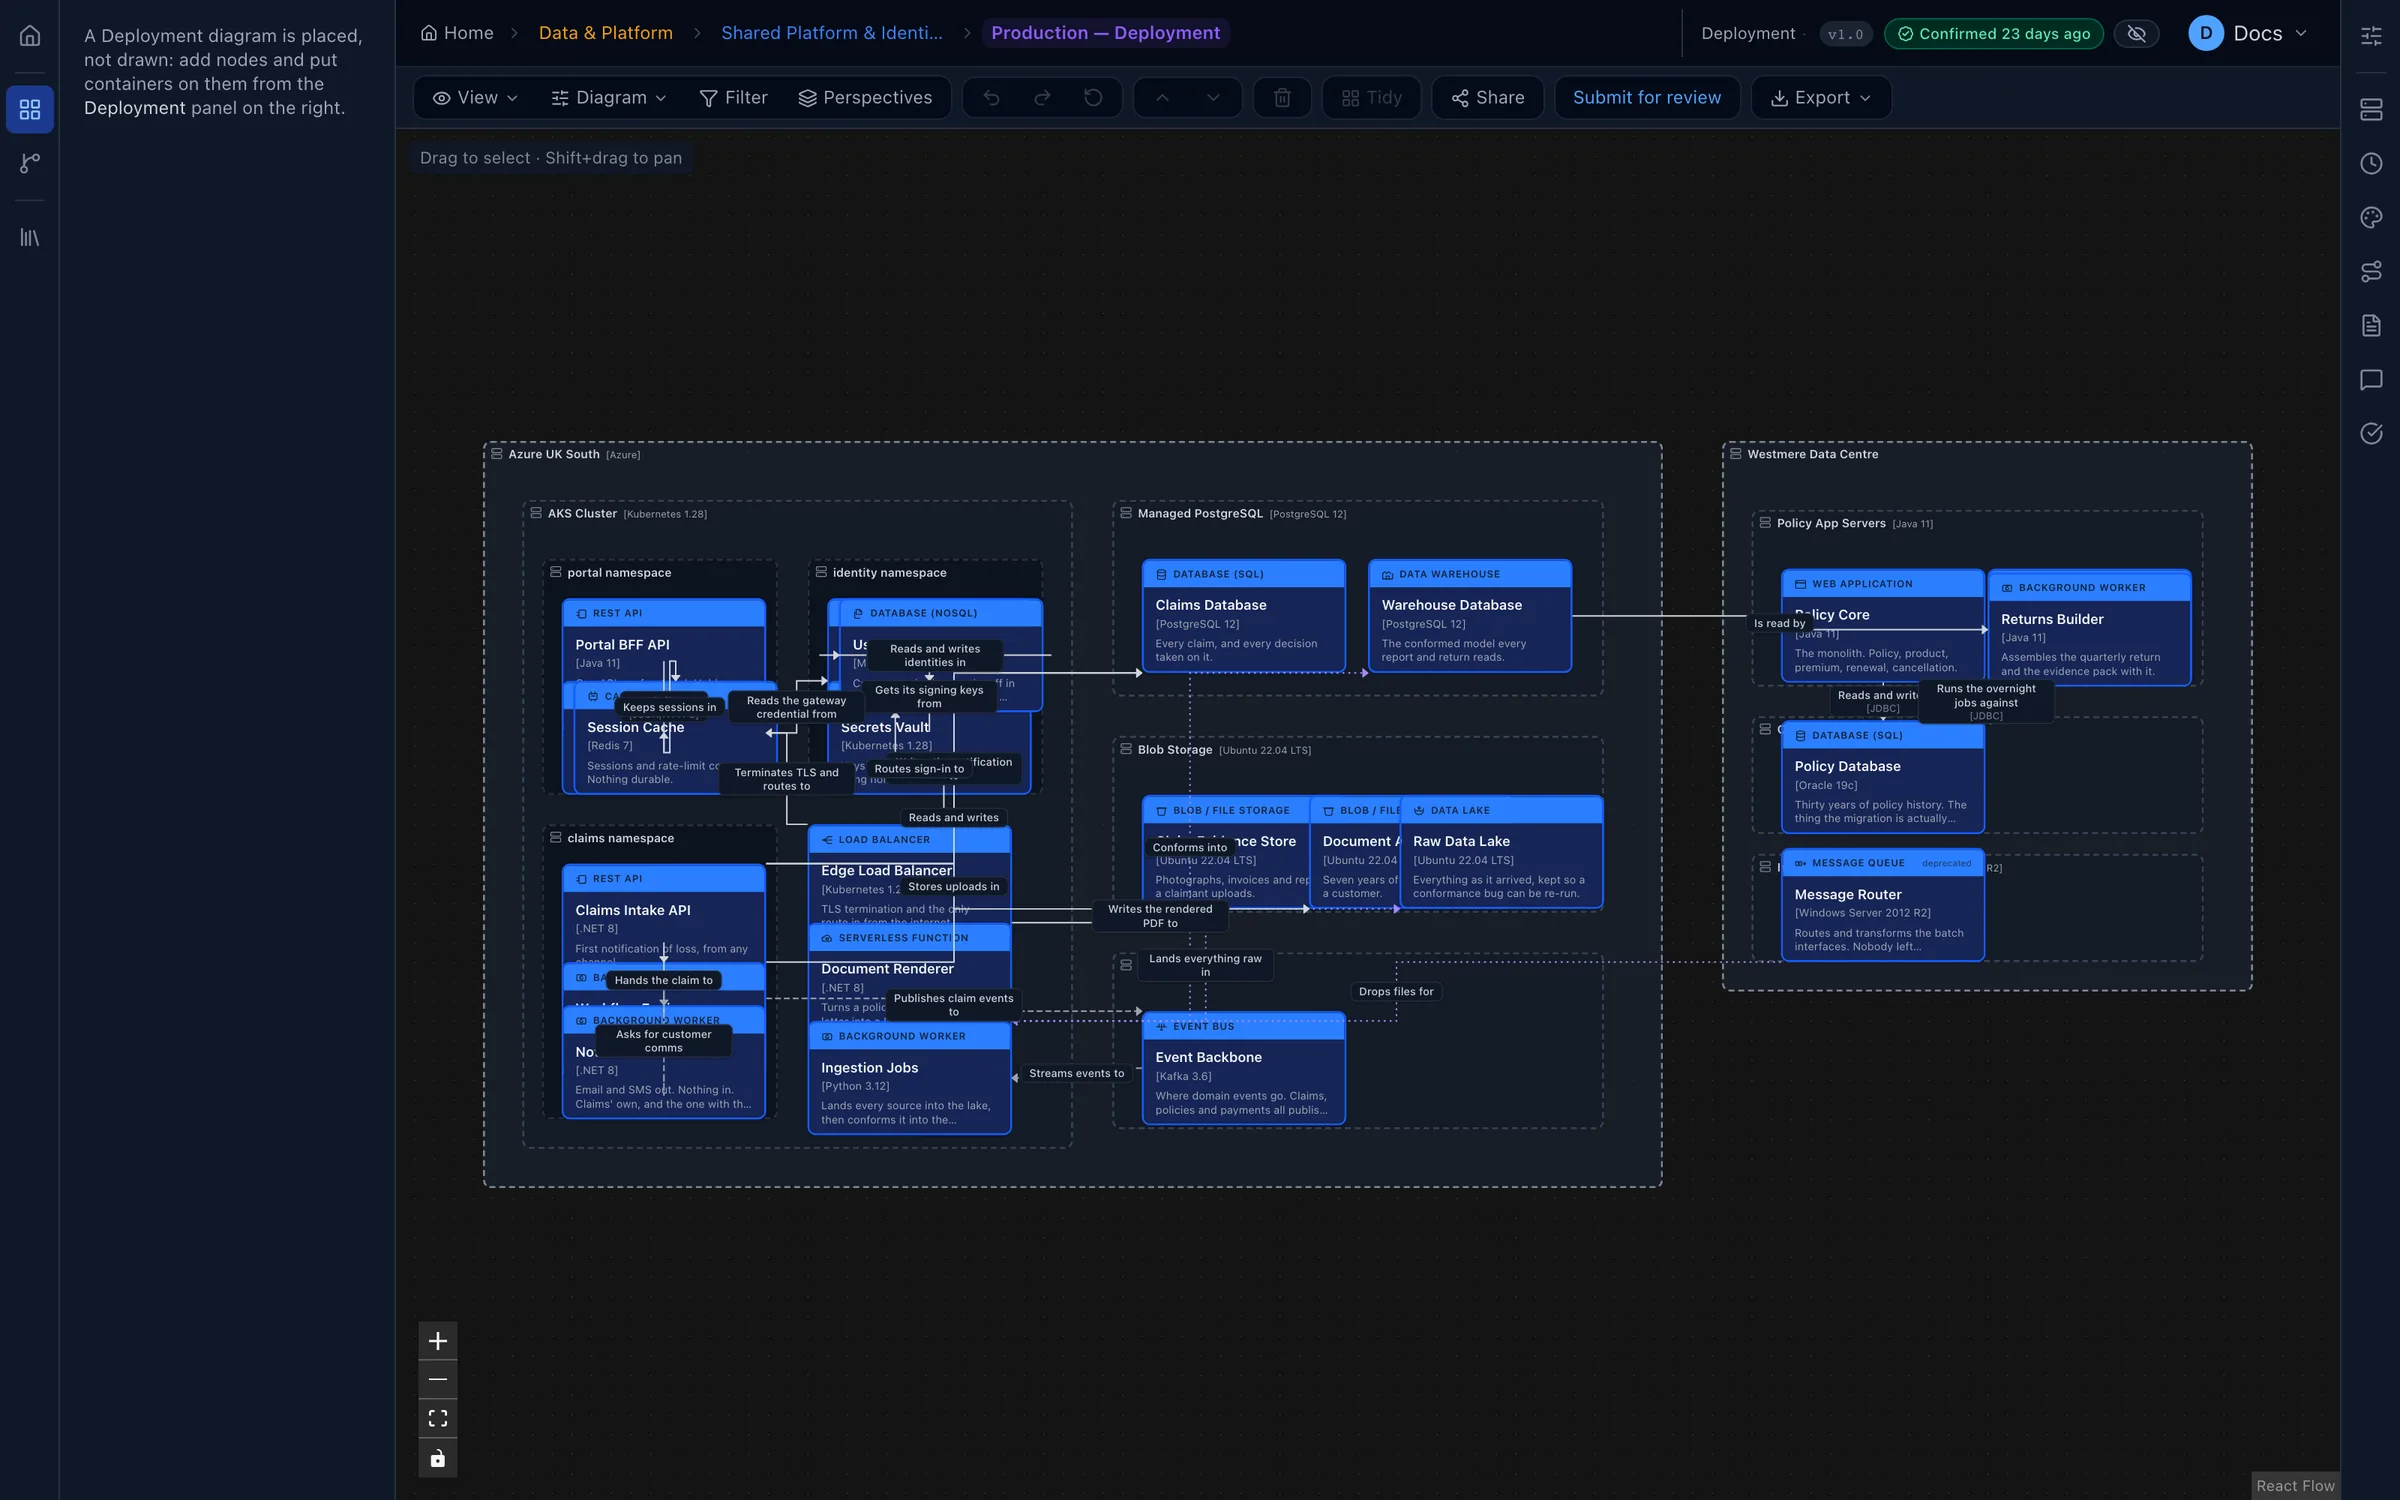Open the View dropdown
2400x1500 pixels.
tap(475, 98)
